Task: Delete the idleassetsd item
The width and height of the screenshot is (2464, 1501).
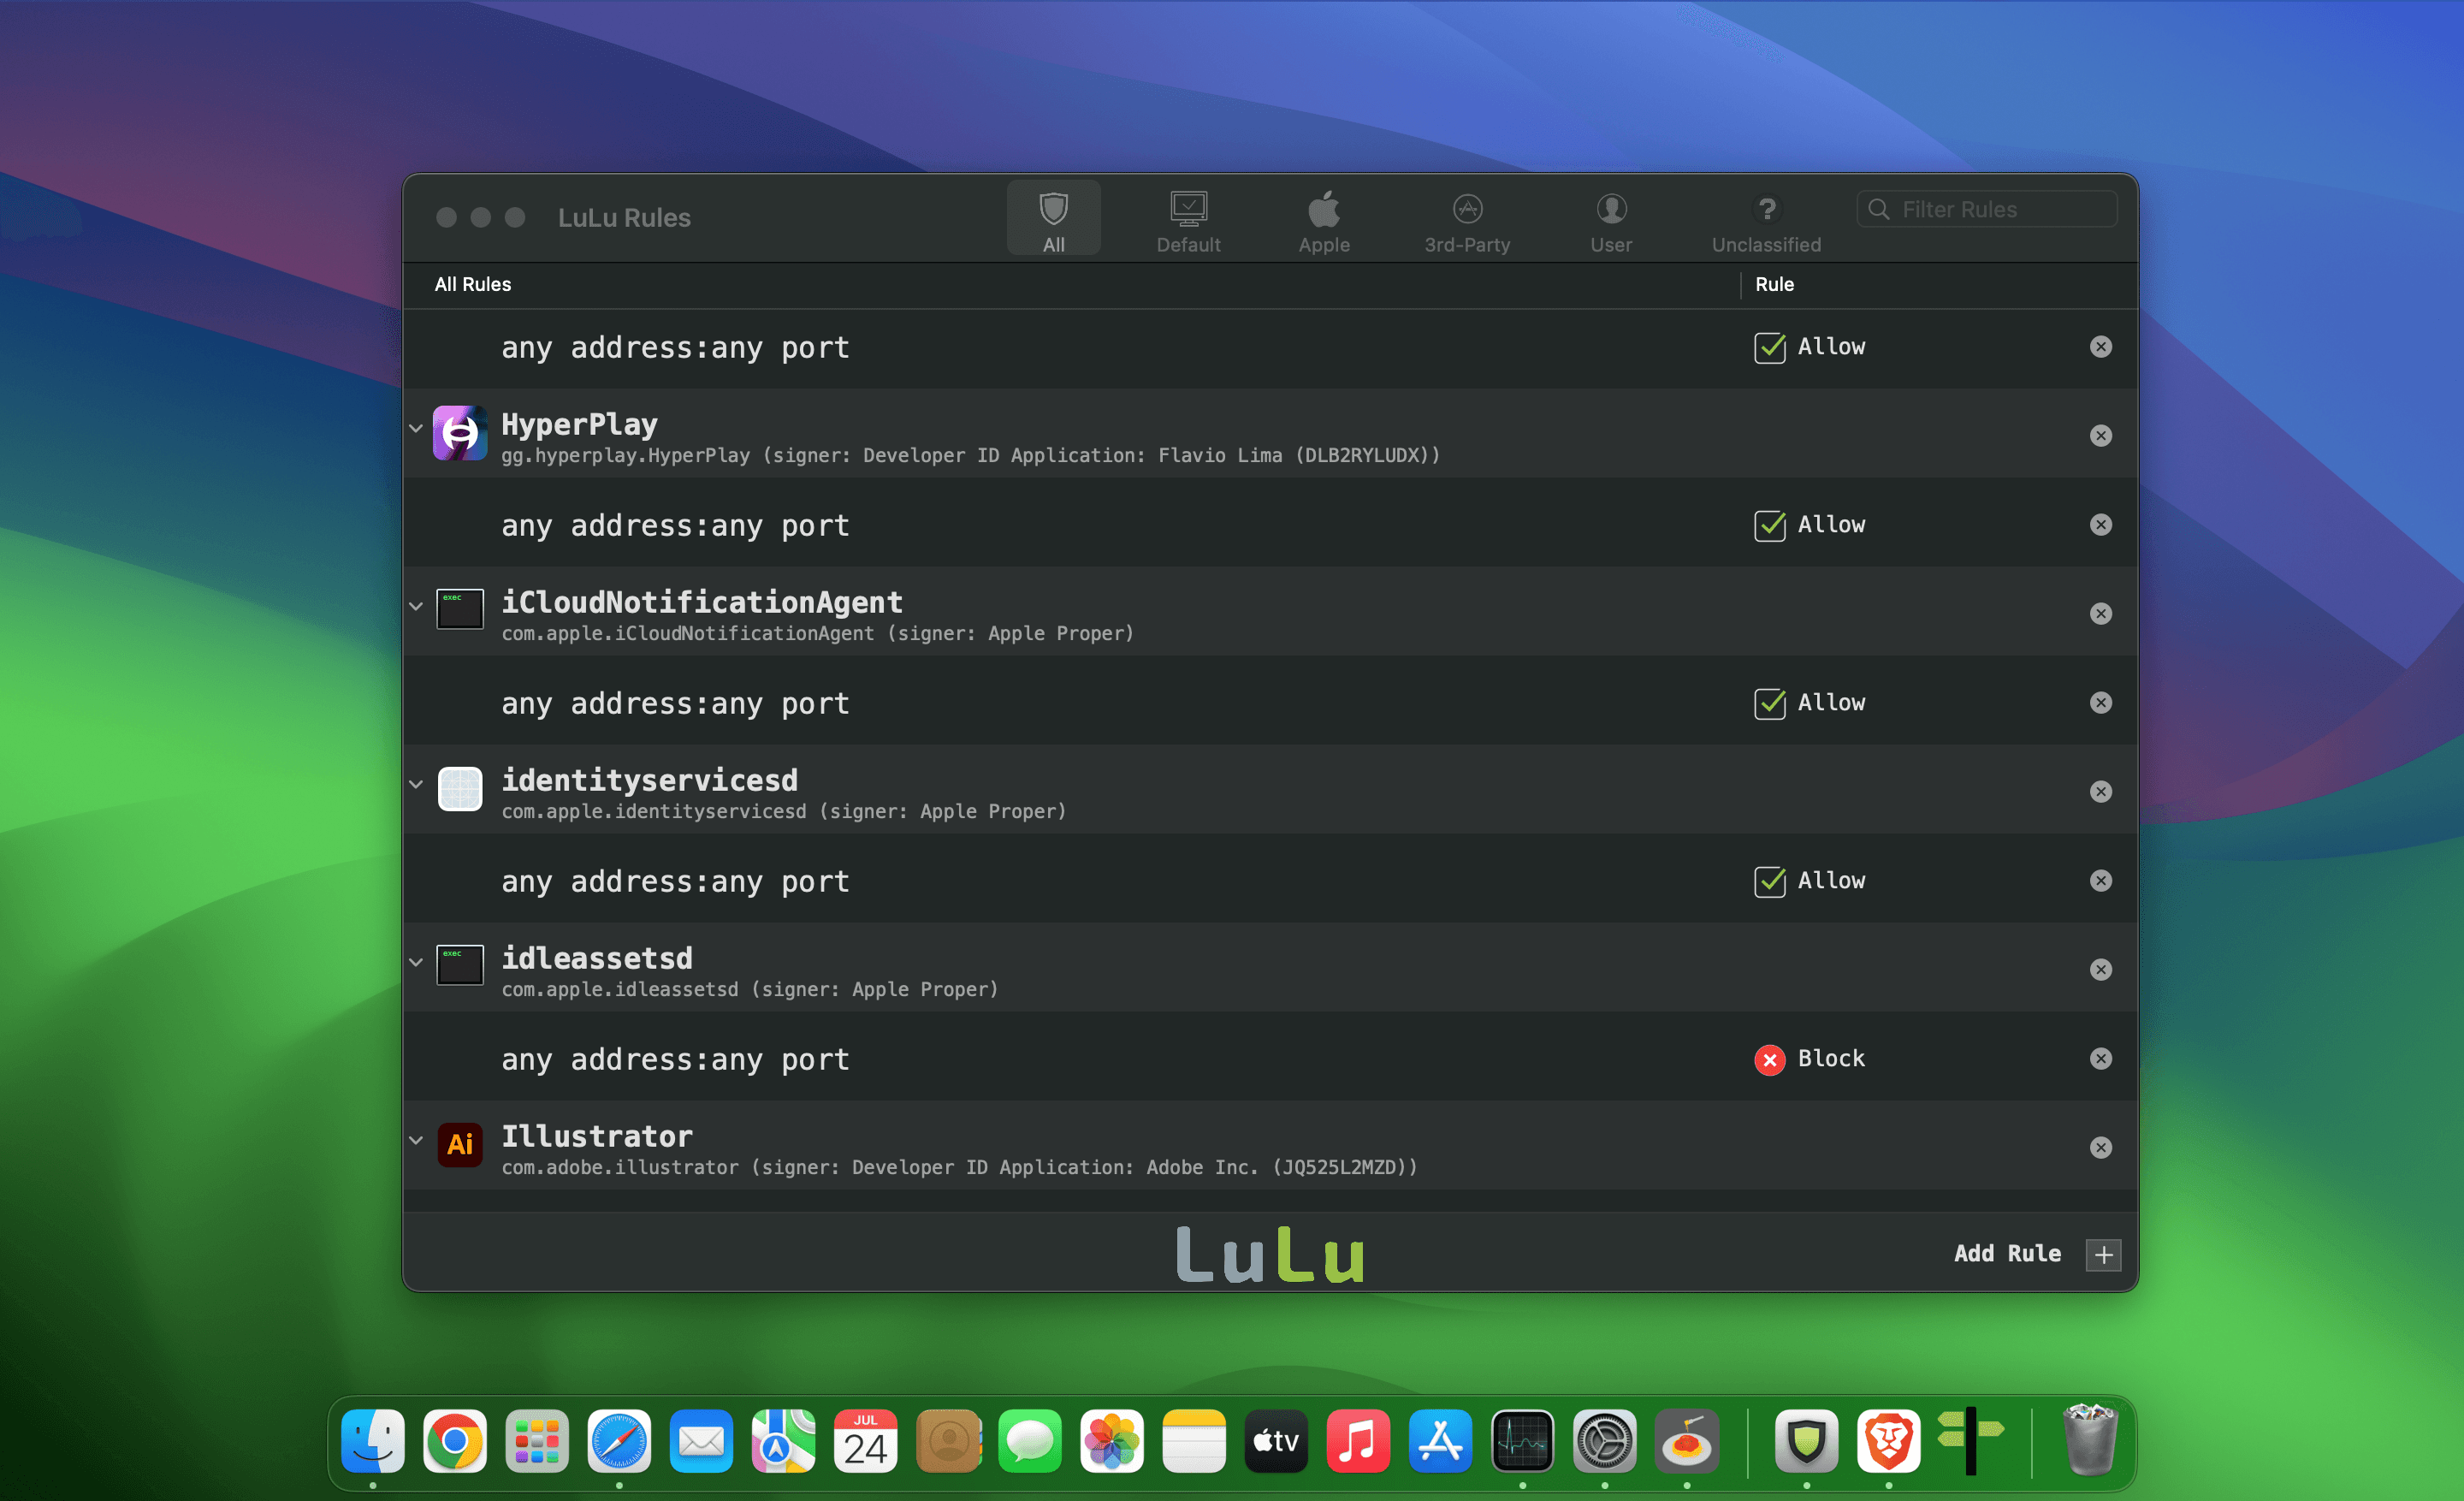Action: (x=2100, y=969)
